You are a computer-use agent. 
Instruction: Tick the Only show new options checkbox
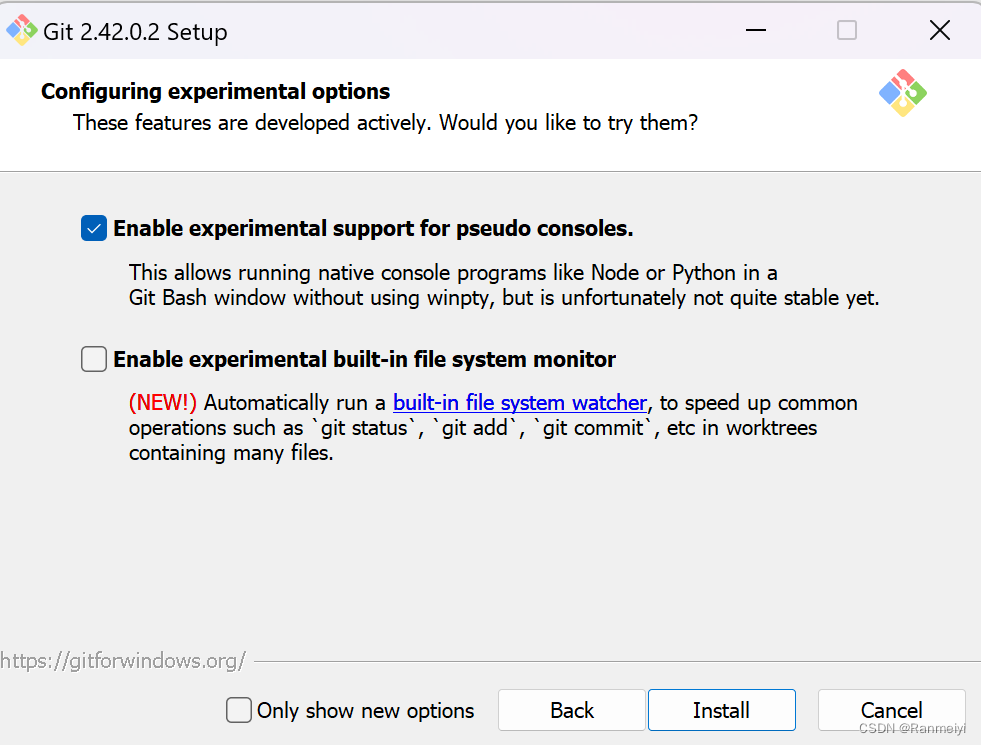coord(239,710)
